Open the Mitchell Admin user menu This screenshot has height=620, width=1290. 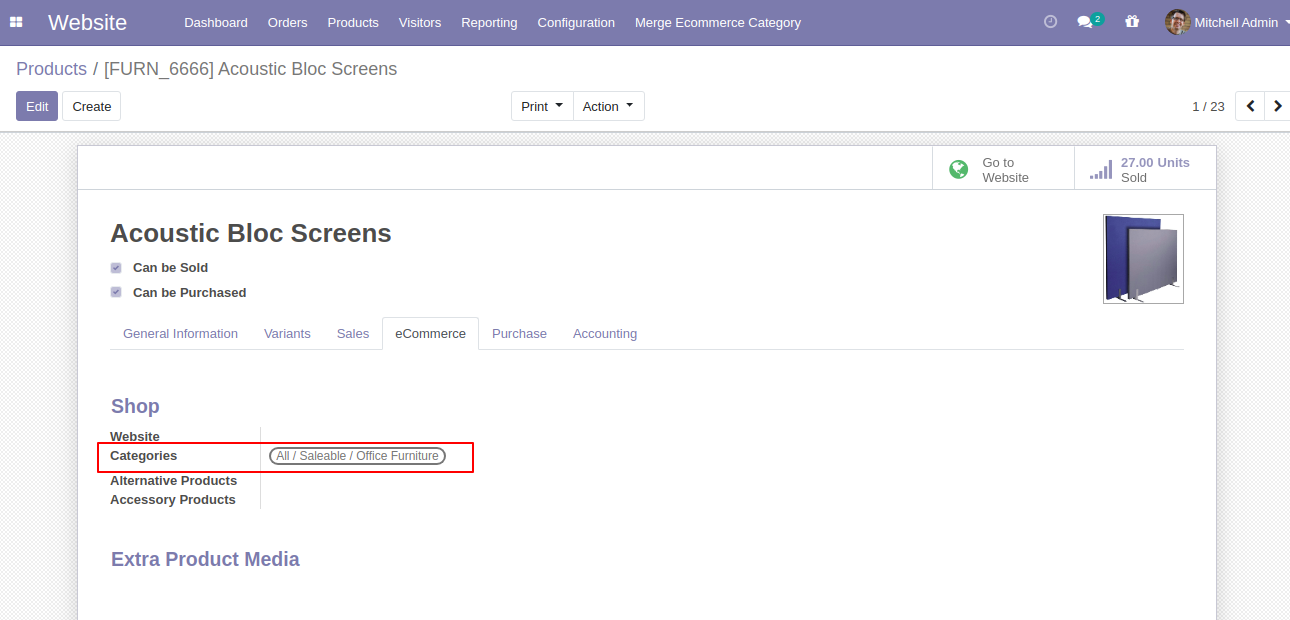(x=1227, y=22)
